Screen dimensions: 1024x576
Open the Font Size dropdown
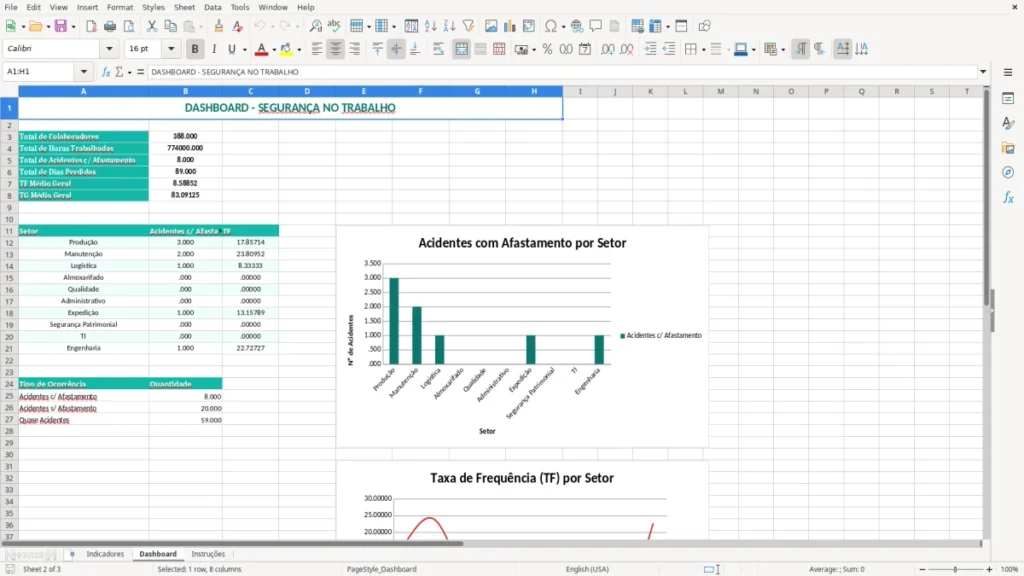click(x=171, y=48)
